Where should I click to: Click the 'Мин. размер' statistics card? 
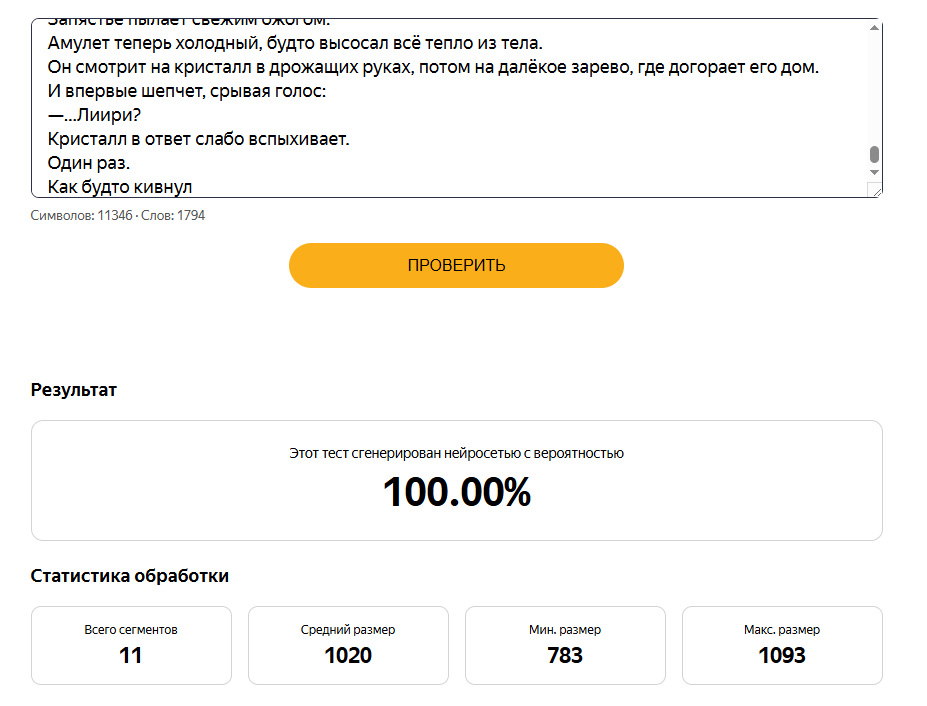click(x=565, y=645)
